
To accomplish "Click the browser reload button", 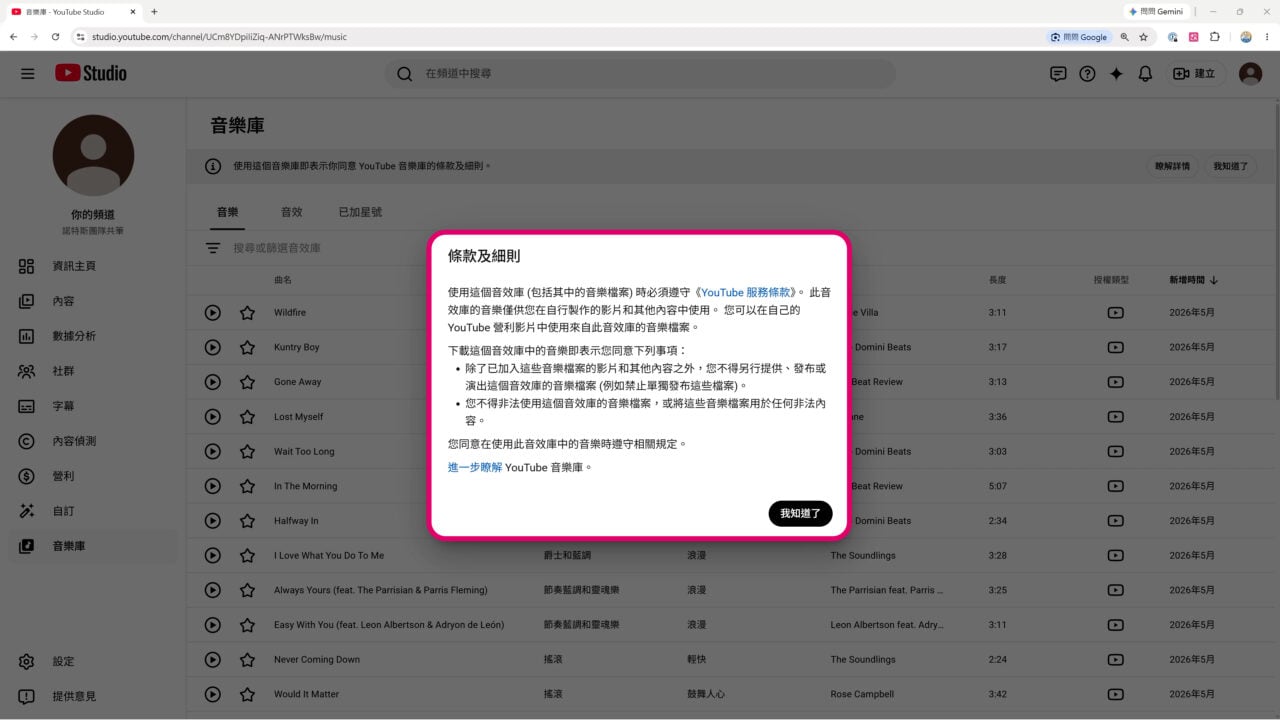I will 56,37.
